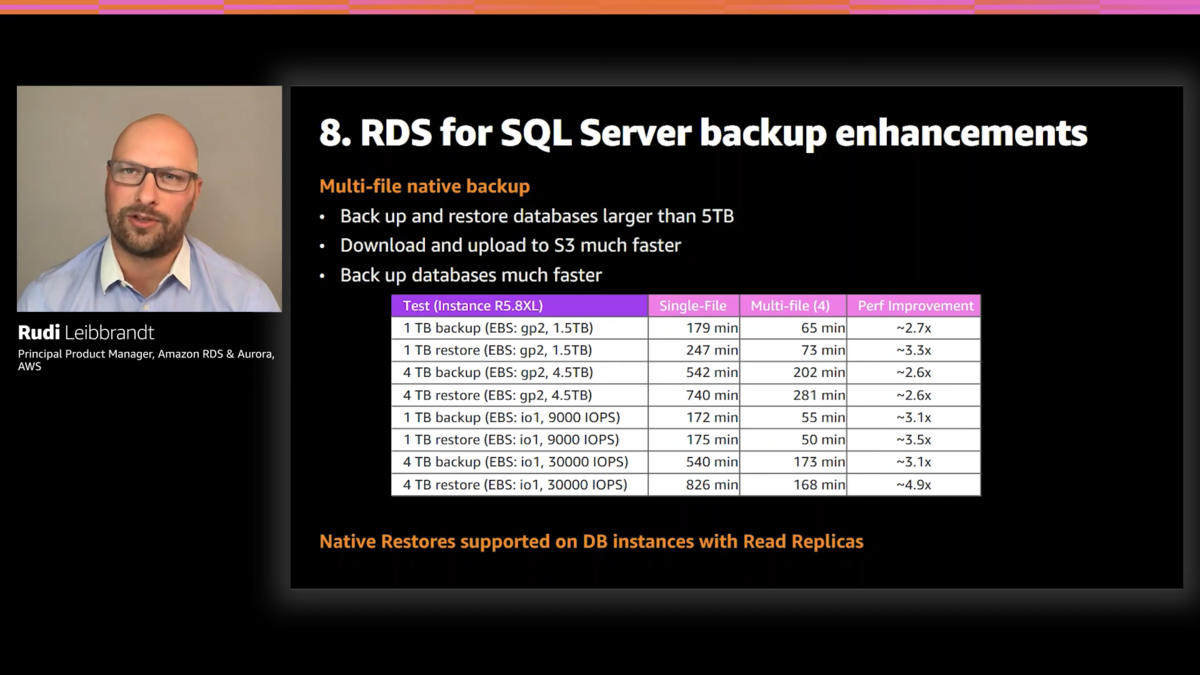
Task: Click the '65 min' cell
Action: pyautogui.click(x=793, y=328)
